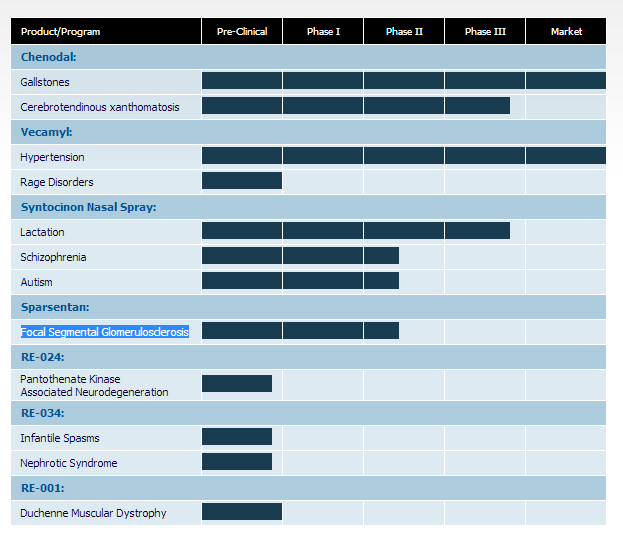Click empty Phase I cell in Rage Disorders row
623x536 pixels.
click(323, 182)
